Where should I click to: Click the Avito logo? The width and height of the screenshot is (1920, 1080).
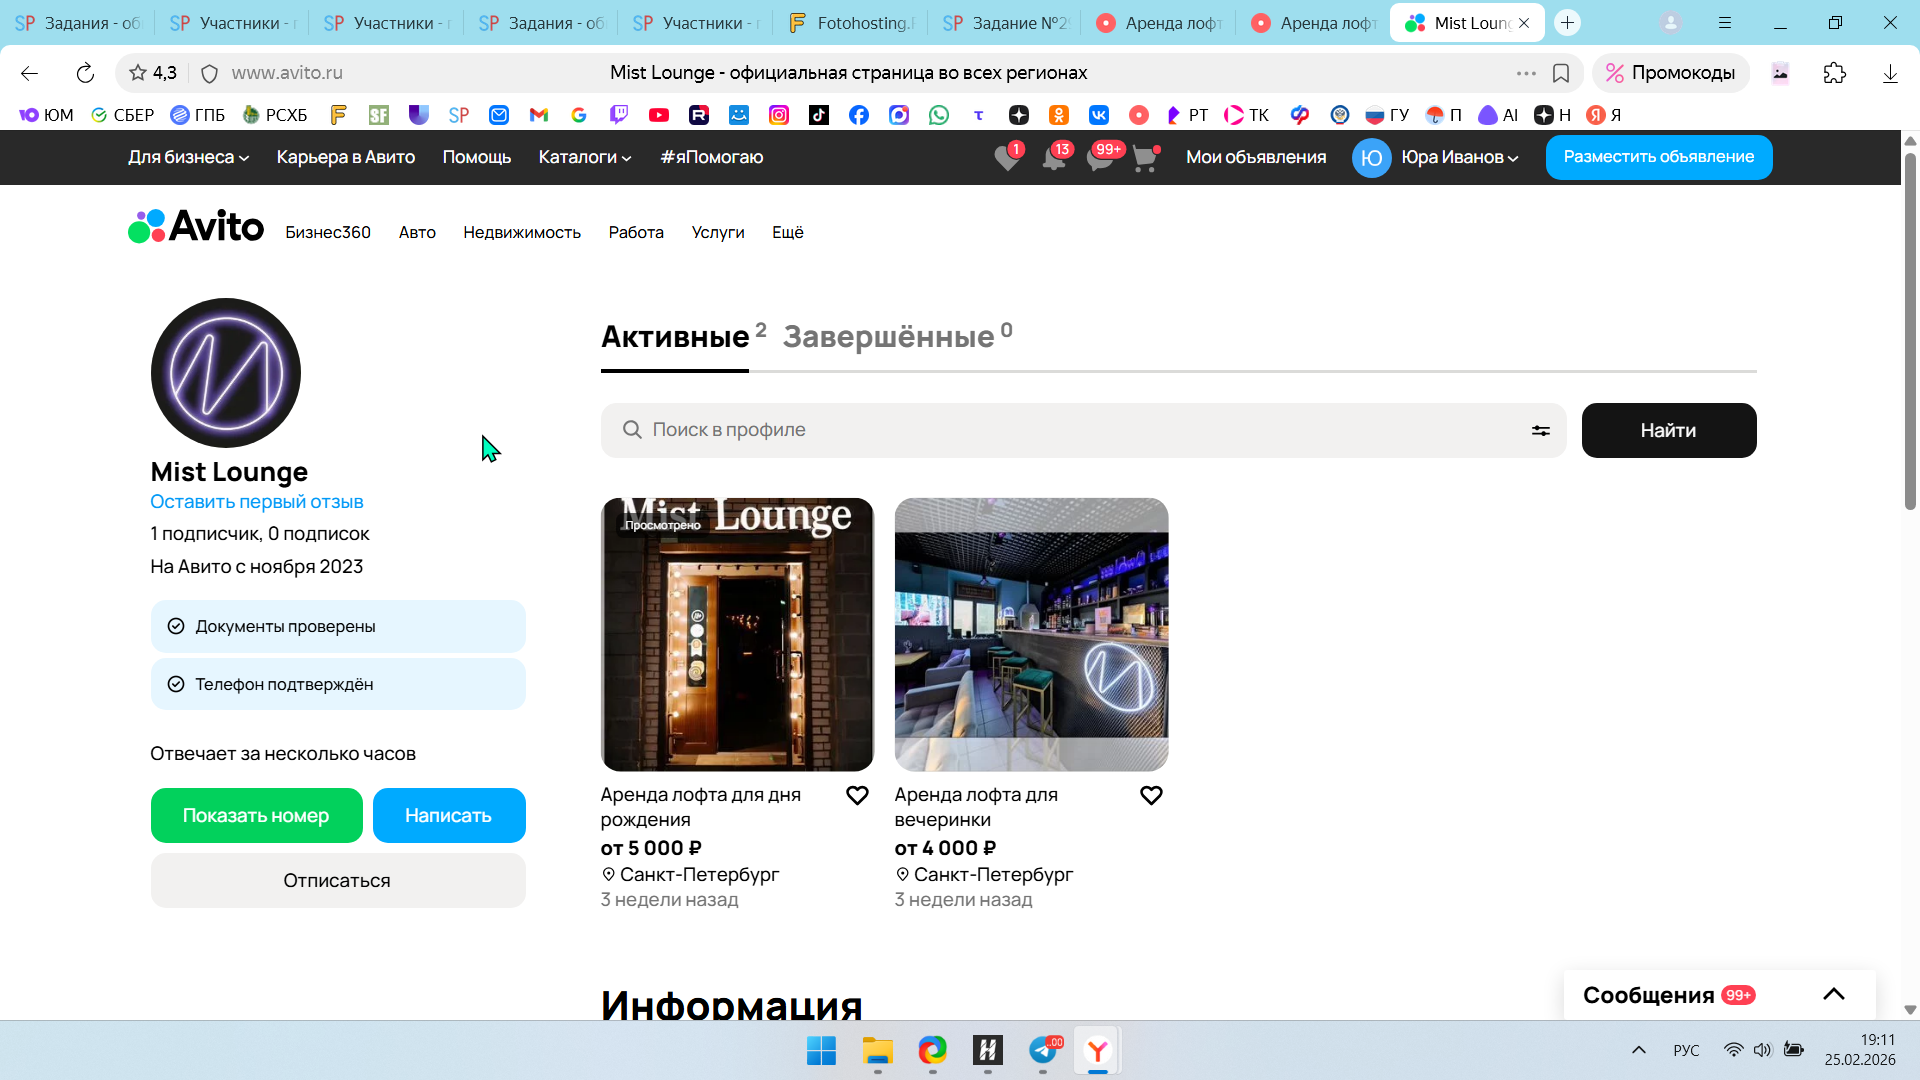[196, 227]
